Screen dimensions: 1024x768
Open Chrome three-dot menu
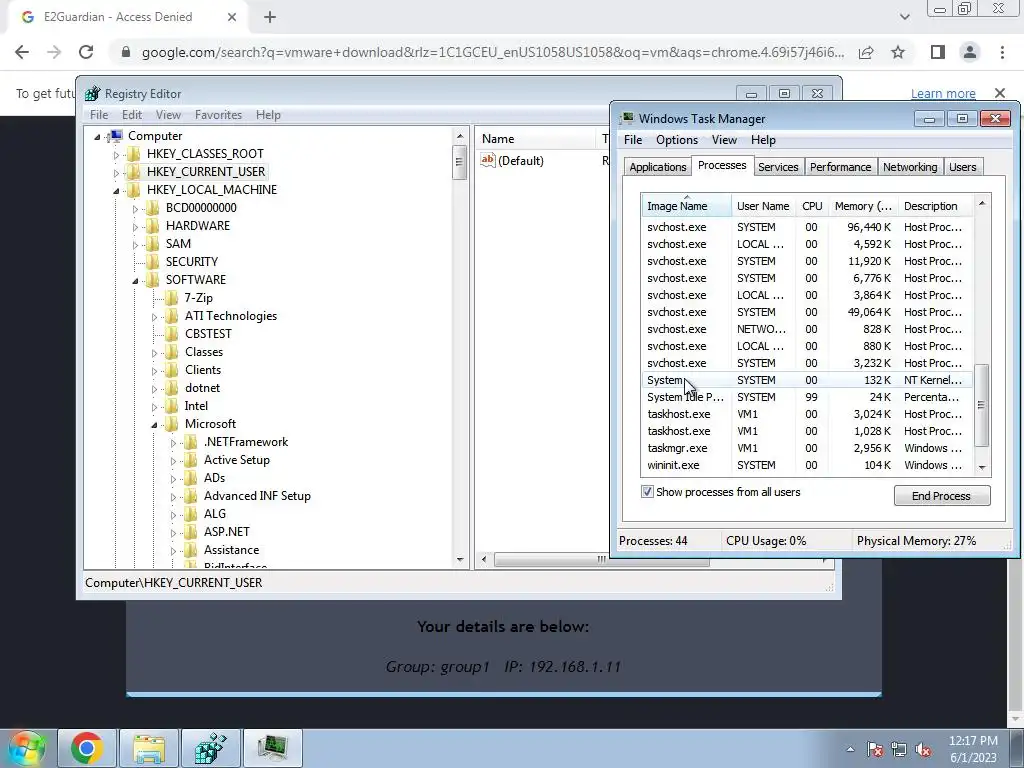point(1002,52)
